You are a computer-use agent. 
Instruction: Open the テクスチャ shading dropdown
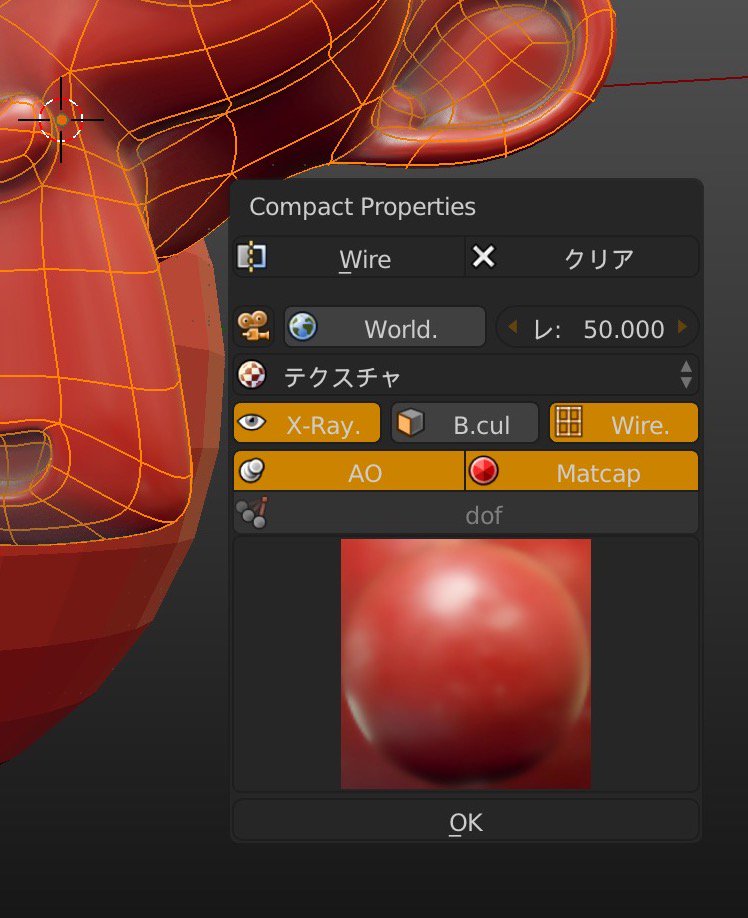point(466,375)
